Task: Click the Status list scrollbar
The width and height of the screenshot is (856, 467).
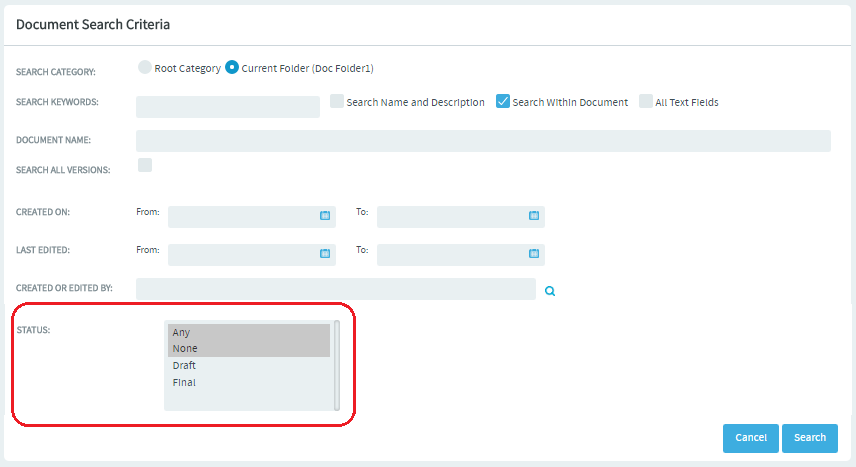Action: [x=337, y=365]
